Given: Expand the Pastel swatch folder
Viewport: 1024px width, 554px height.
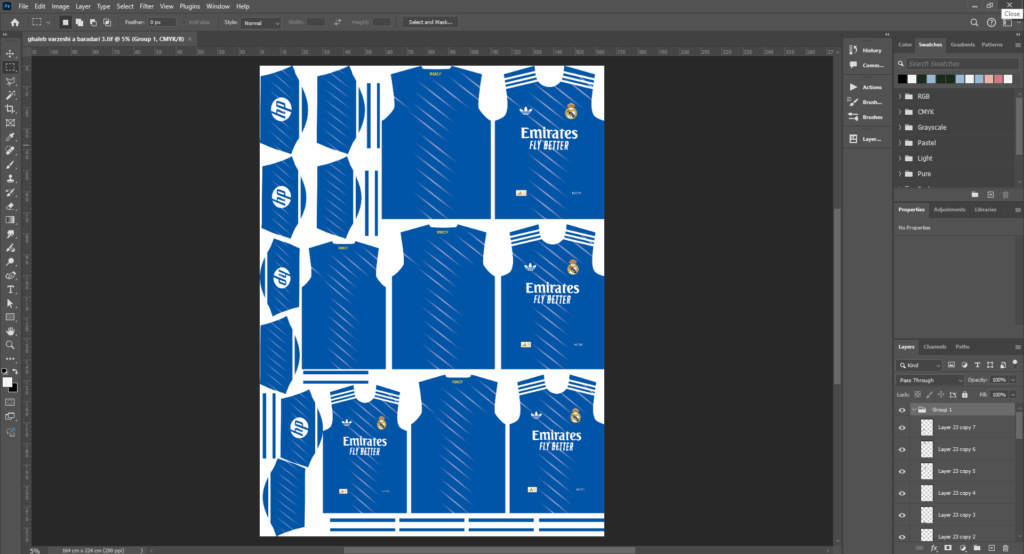Looking at the screenshot, I should pyautogui.click(x=900, y=142).
